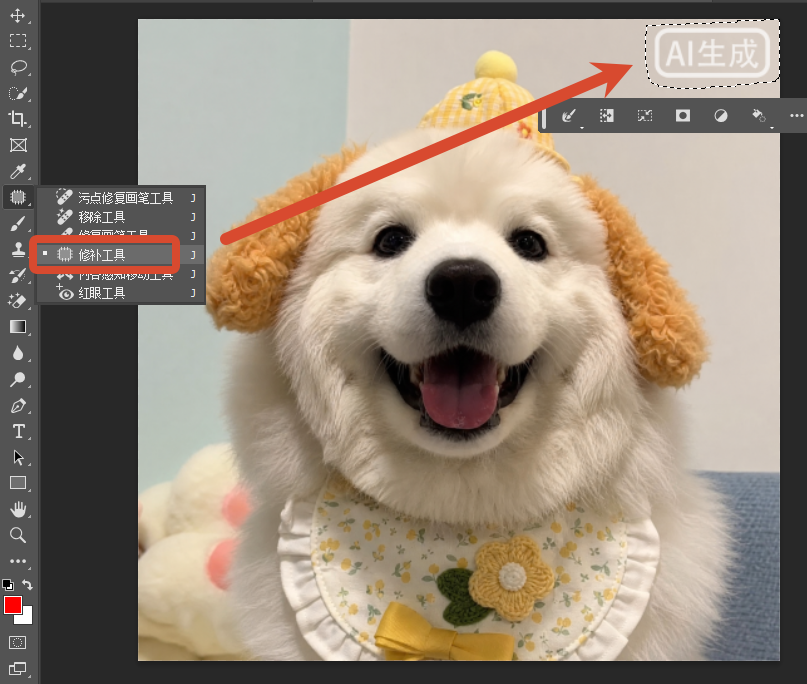This screenshot has width=807, height=684.
Task: Select the Zoom tool
Action: 18,535
